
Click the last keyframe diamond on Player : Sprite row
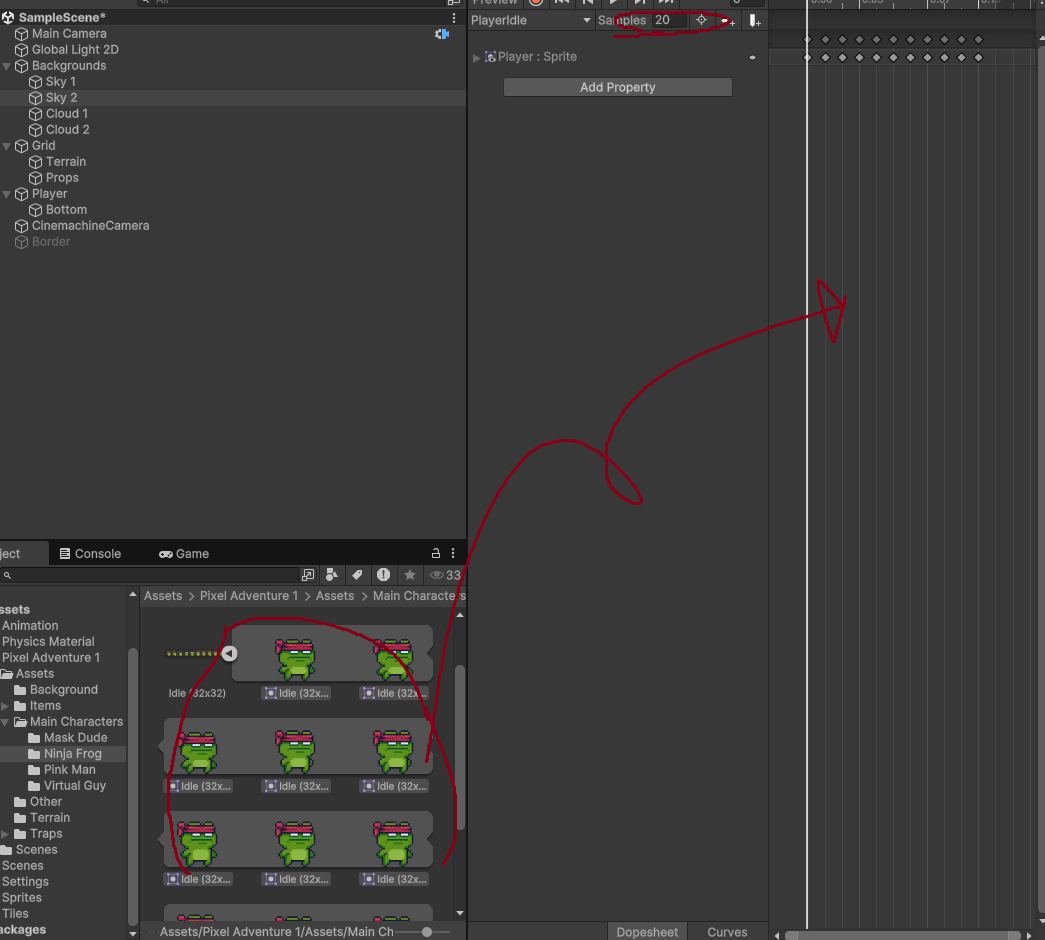coord(978,57)
